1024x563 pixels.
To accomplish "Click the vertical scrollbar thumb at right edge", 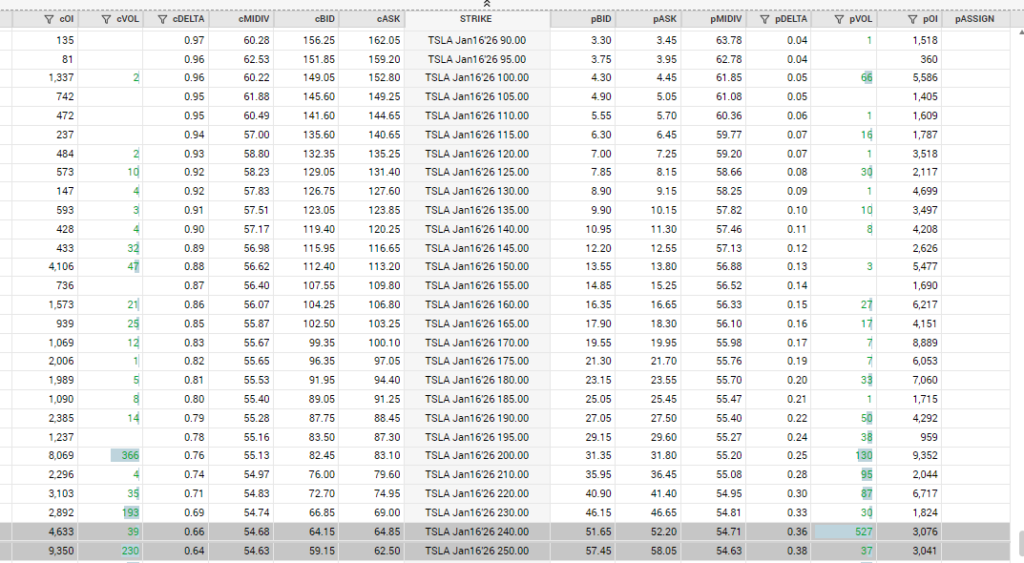I will [1021, 543].
